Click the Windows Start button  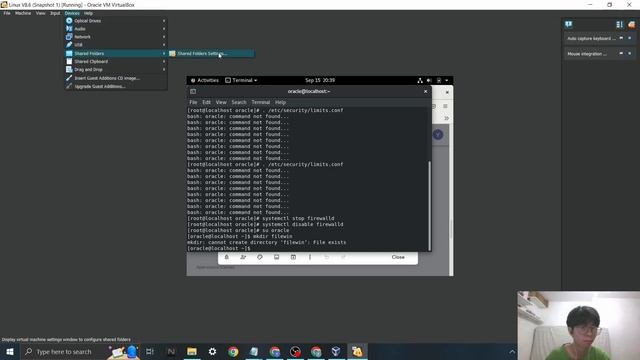point(10,351)
